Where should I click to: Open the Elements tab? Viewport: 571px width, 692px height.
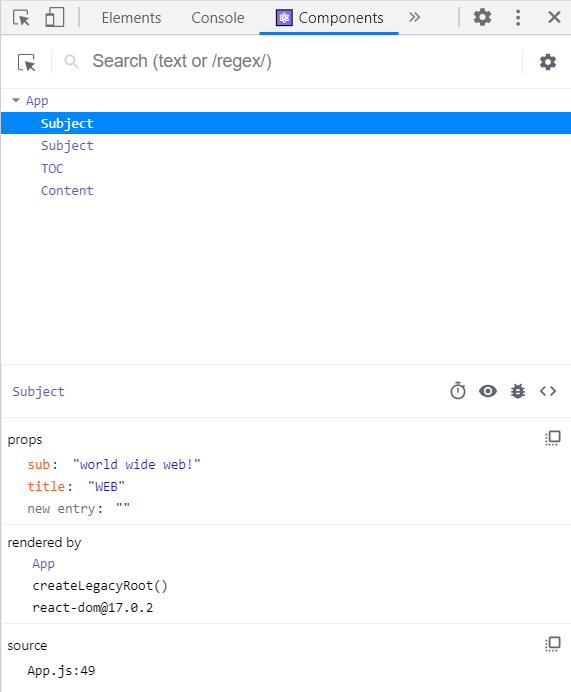coord(131,18)
